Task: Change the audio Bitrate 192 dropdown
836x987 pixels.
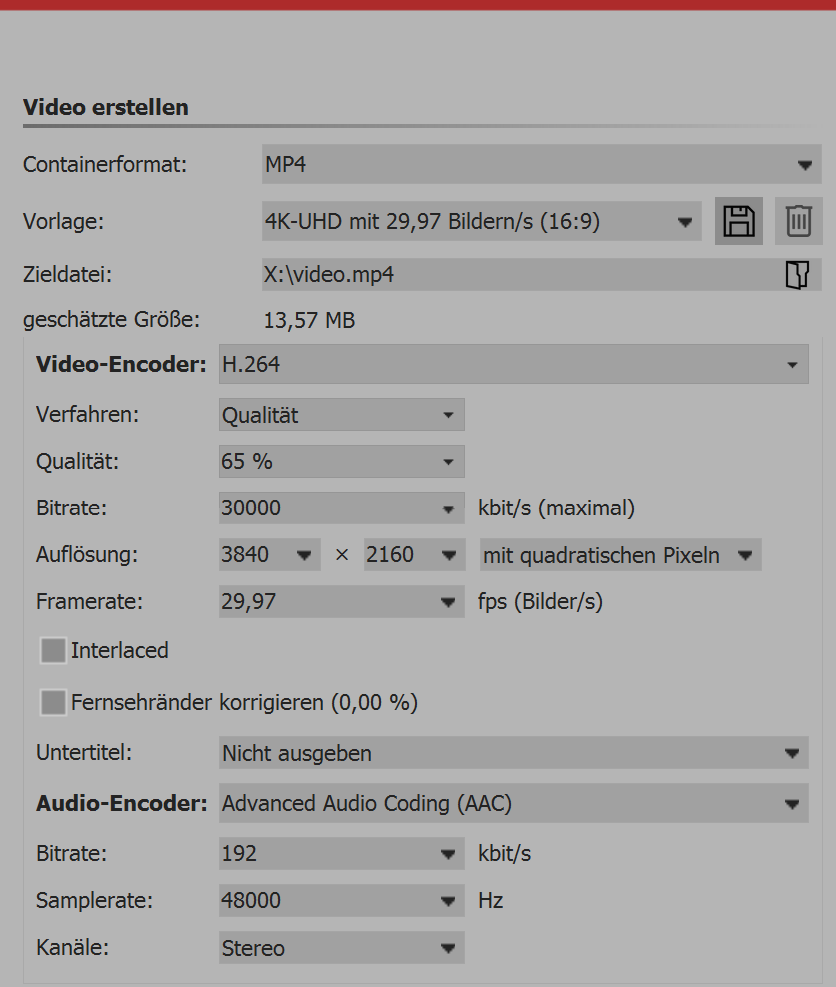Action: 341,854
